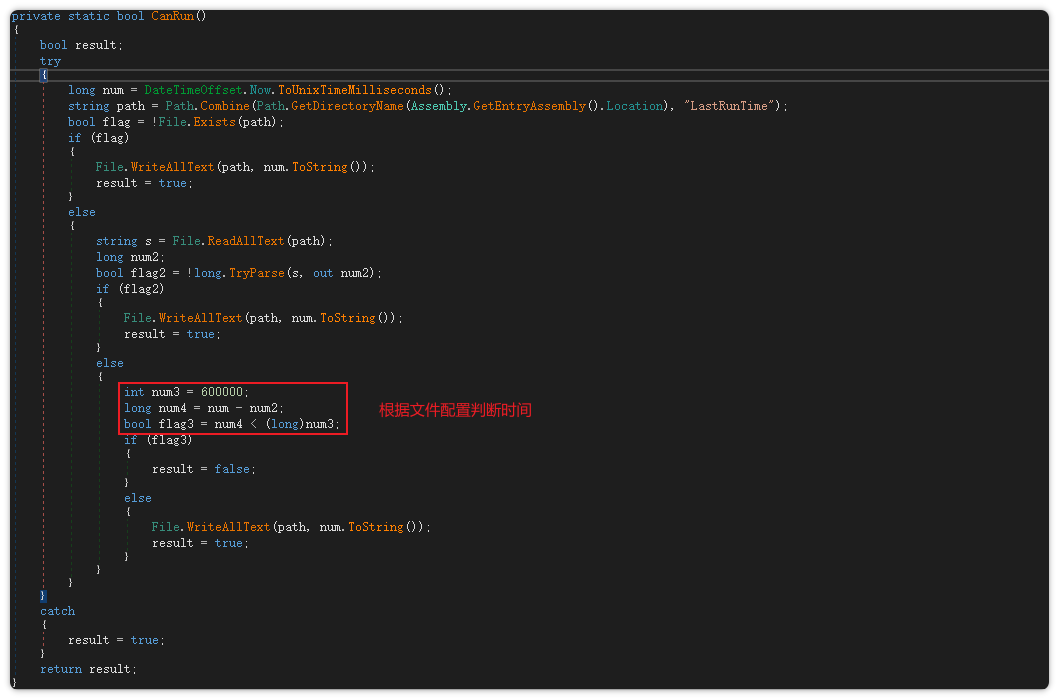Click the CanRun method name

click(171, 16)
